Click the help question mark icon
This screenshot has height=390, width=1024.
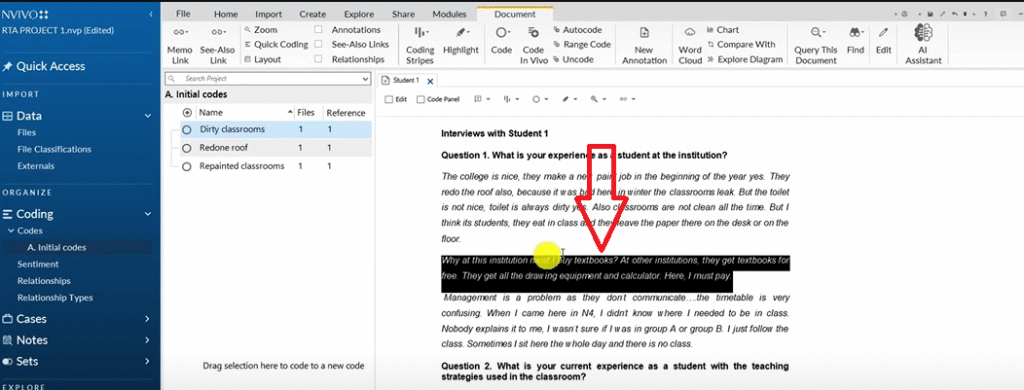pos(985,14)
